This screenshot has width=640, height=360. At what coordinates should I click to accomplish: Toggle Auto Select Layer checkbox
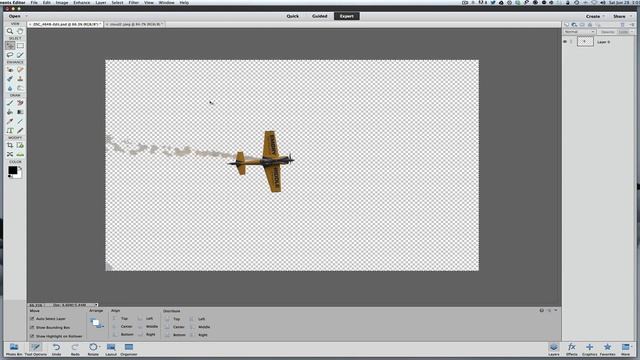[32, 319]
